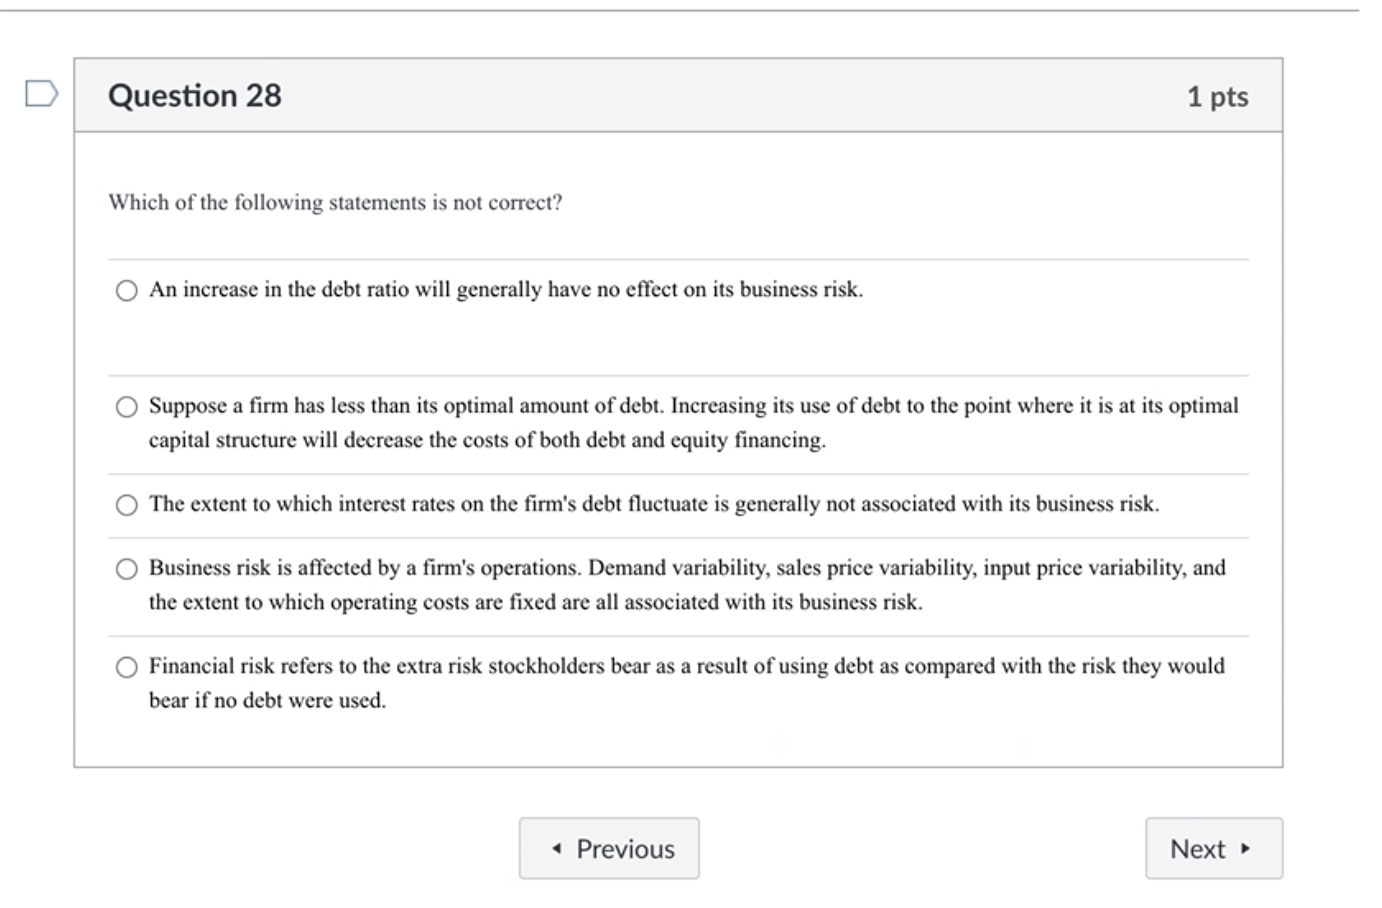The width and height of the screenshot is (1382, 908).
Task: Click the gray question header bar
Action: click(x=700, y=96)
